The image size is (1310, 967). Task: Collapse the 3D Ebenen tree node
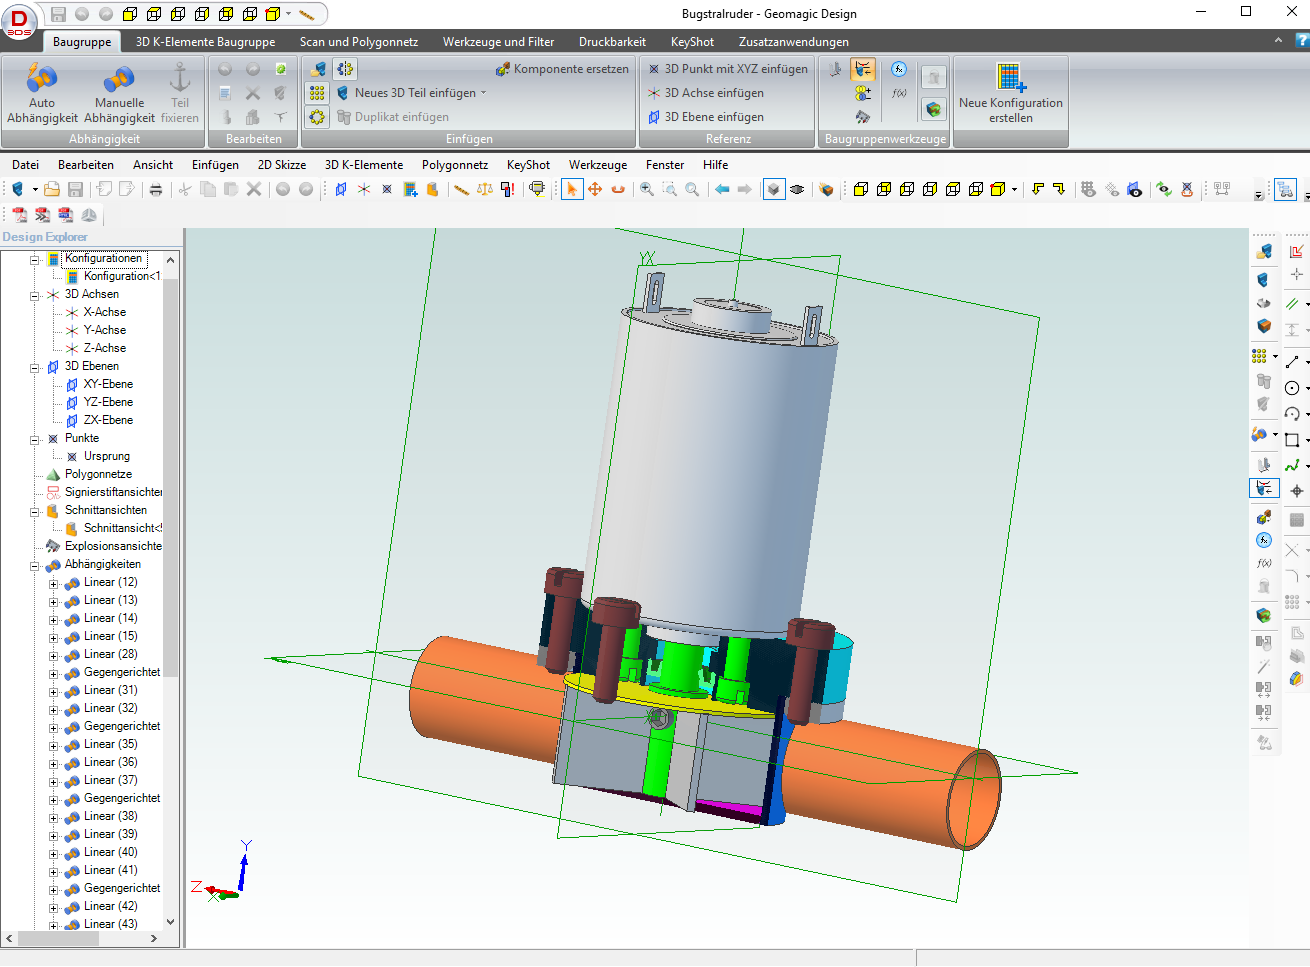coord(35,367)
